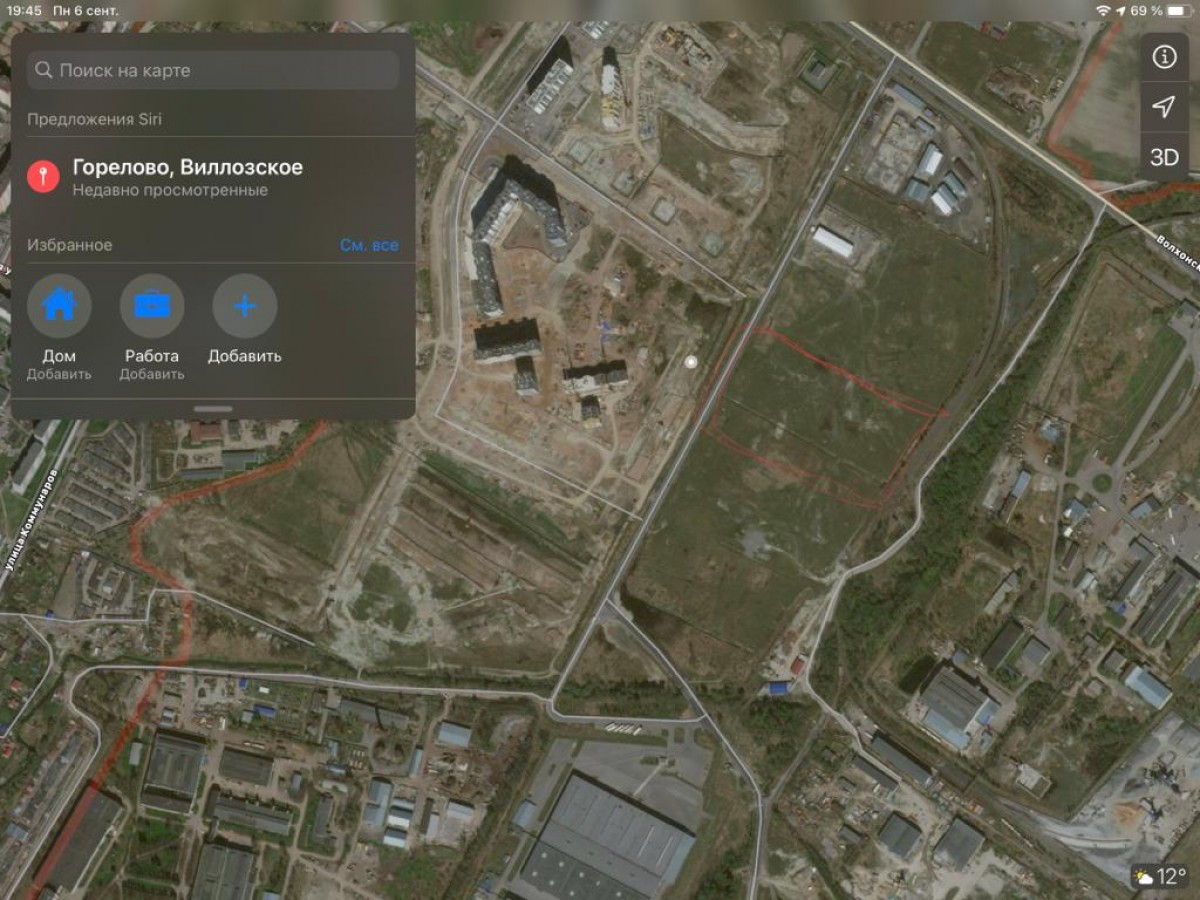This screenshot has width=1200, height=900.
Task: Open the 12° weather widget
Action: [1160, 877]
